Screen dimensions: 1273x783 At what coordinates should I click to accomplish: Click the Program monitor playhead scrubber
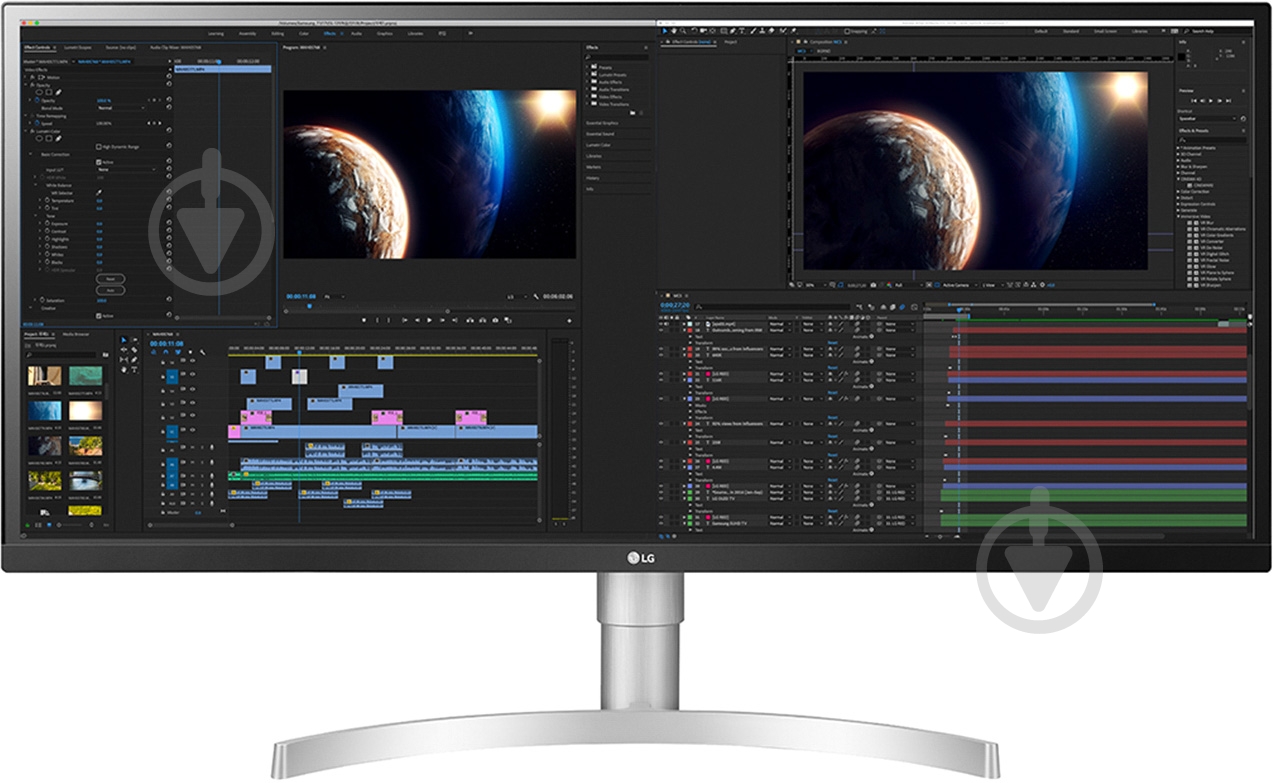click(309, 308)
